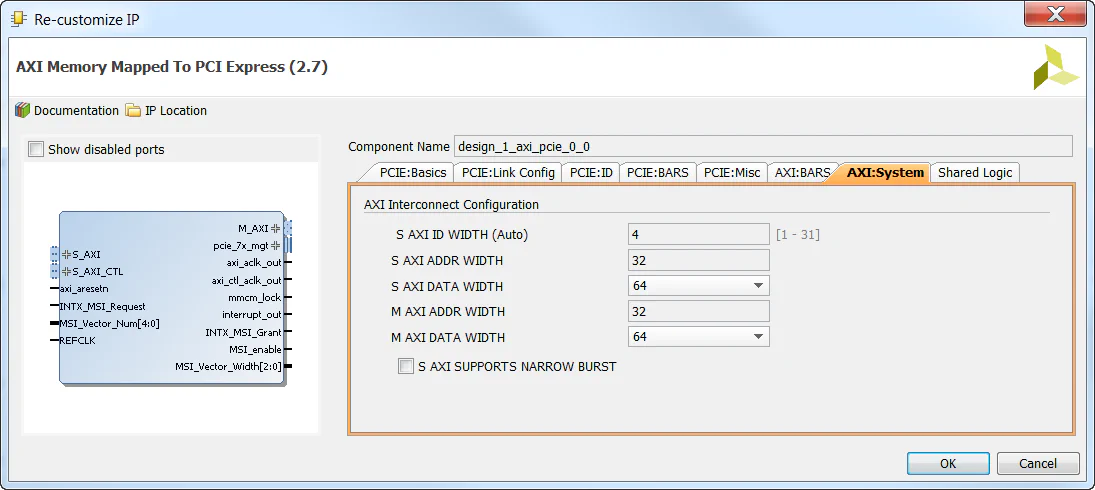Screen dimensions: 1095x490
Task: Open the M AXI DATA WIDTH dropdown
Action: point(698,336)
